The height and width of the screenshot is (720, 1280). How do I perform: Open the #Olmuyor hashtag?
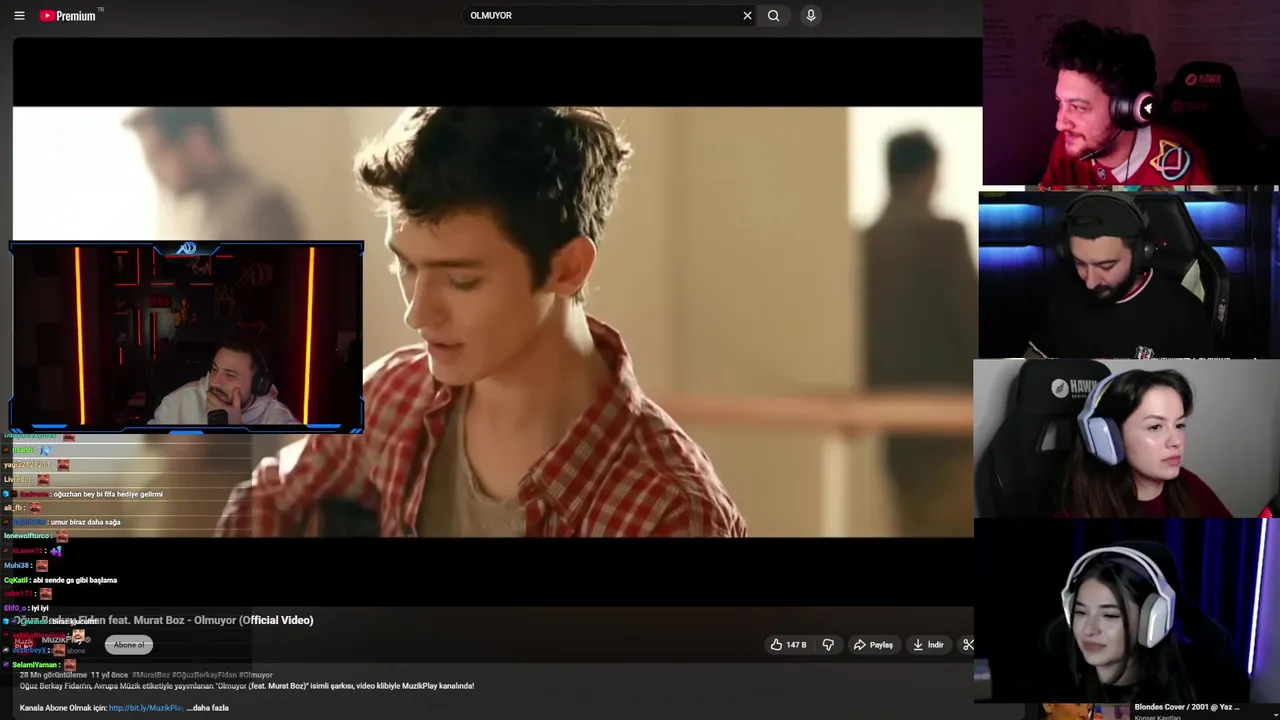(x=256, y=675)
